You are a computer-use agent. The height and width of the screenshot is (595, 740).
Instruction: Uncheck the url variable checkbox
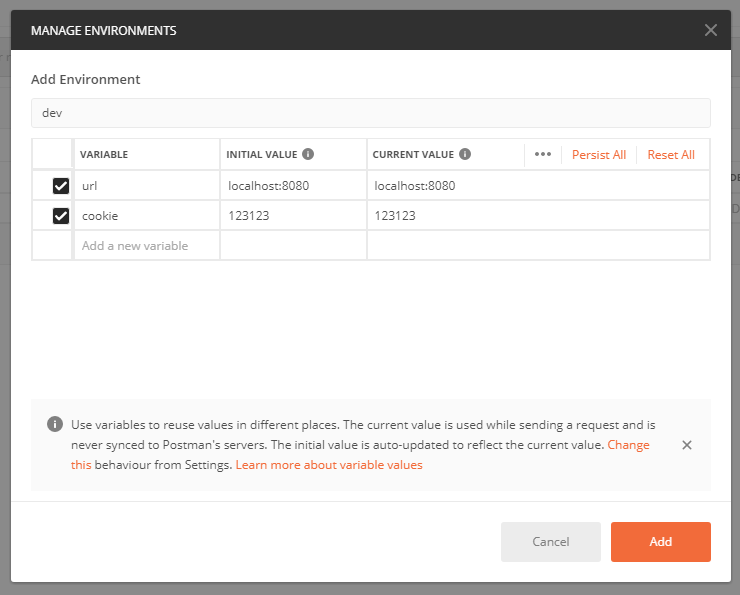click(61, 186)
